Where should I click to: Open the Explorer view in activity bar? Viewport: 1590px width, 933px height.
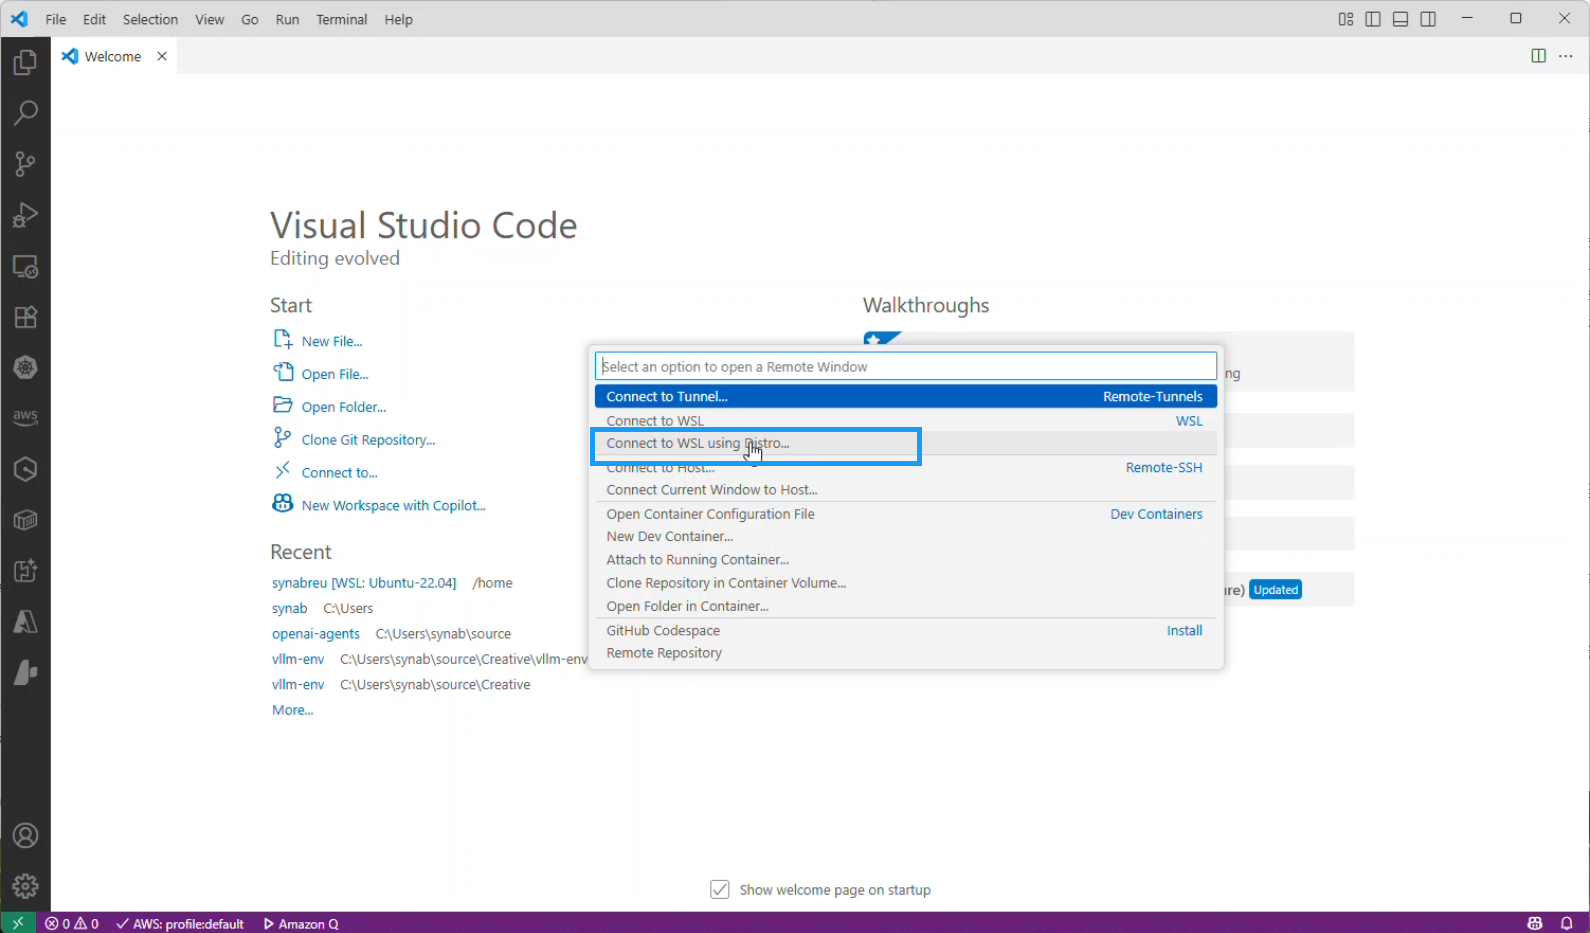[25, 62]
